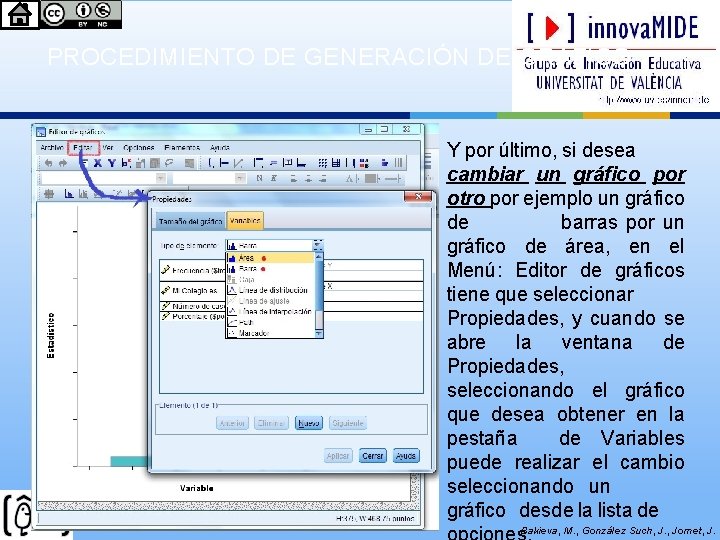720x540 pixels.
Task: Click the Cerrar button
Action: [x=372, y=456]
